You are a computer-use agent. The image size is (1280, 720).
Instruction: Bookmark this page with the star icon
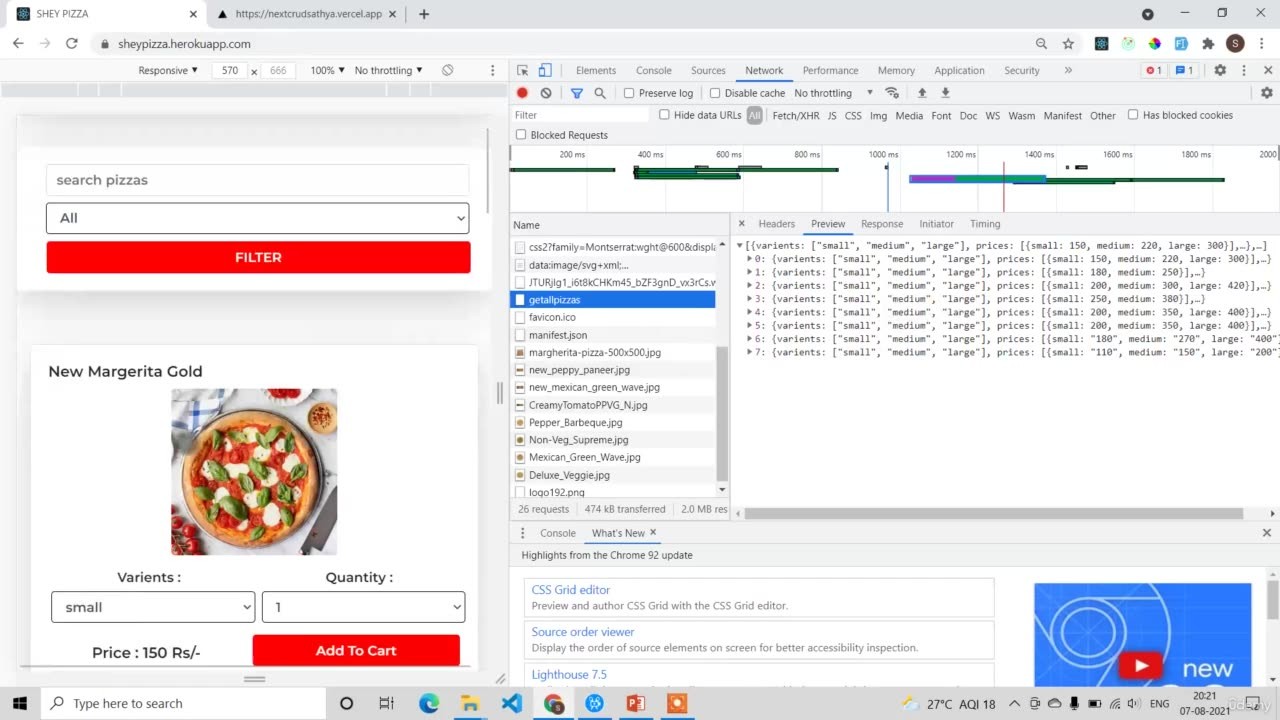[x=1068, y=44]
